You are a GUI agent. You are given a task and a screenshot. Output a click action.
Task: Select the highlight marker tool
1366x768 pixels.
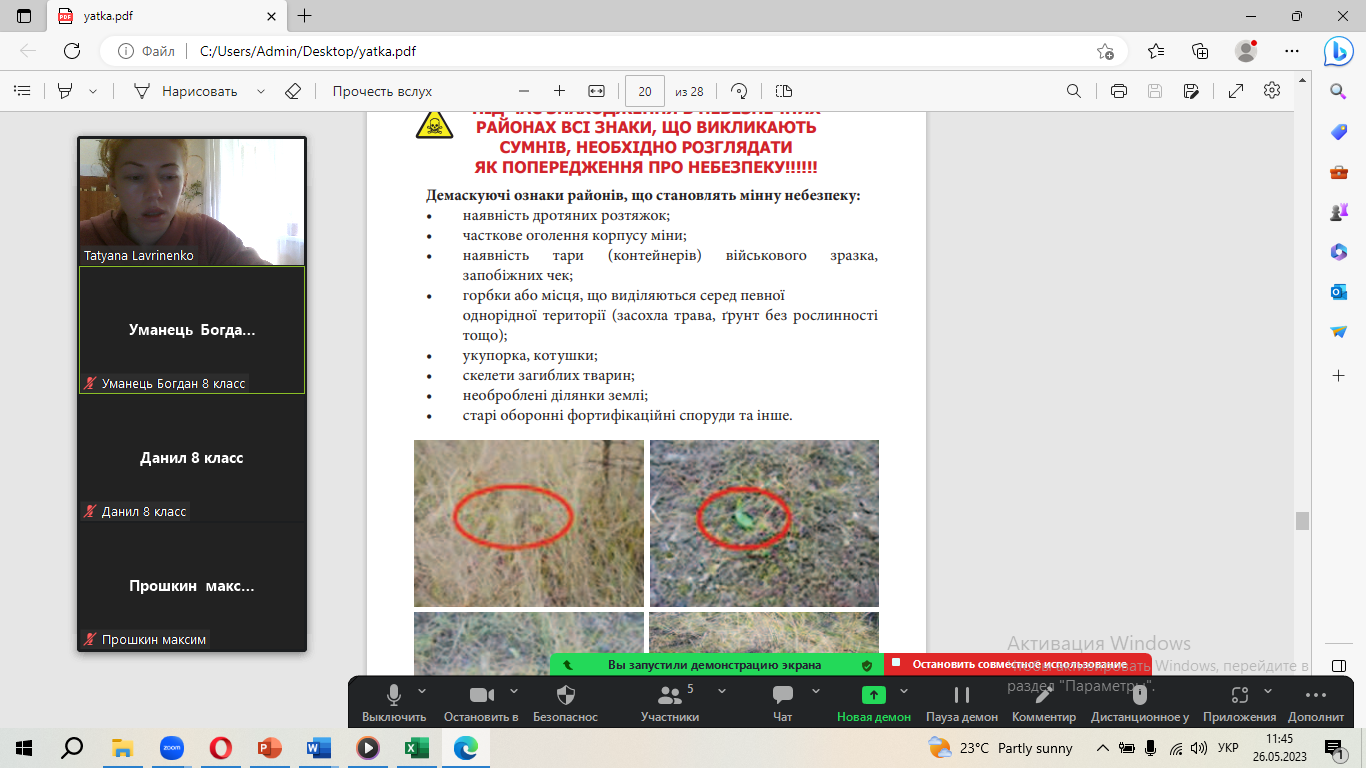(x=65, y=91)
